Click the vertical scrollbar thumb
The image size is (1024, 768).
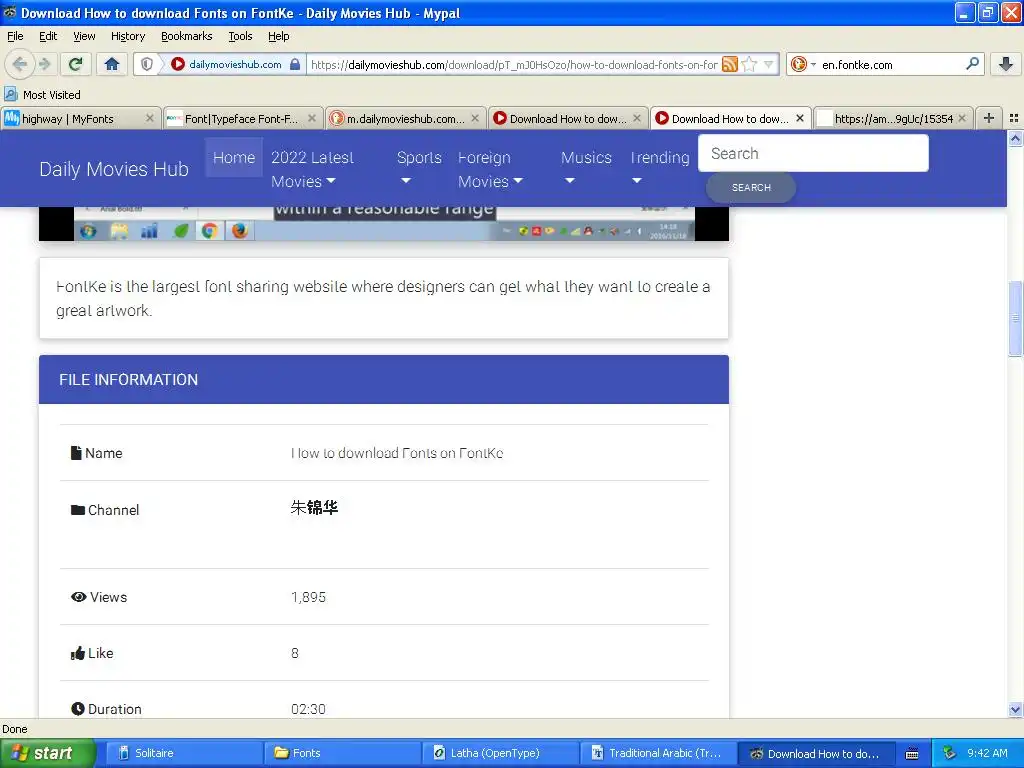[x=1015, y=318]
